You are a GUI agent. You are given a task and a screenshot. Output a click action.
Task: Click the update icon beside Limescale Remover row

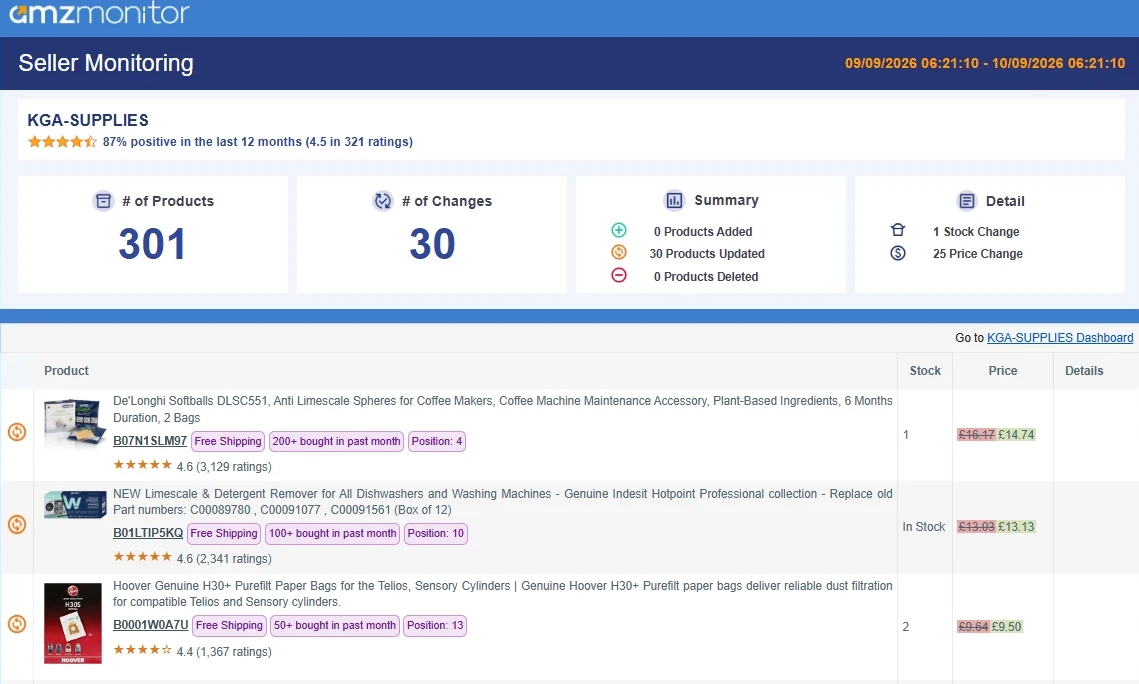pyautogui.click(x=17, y=524)
